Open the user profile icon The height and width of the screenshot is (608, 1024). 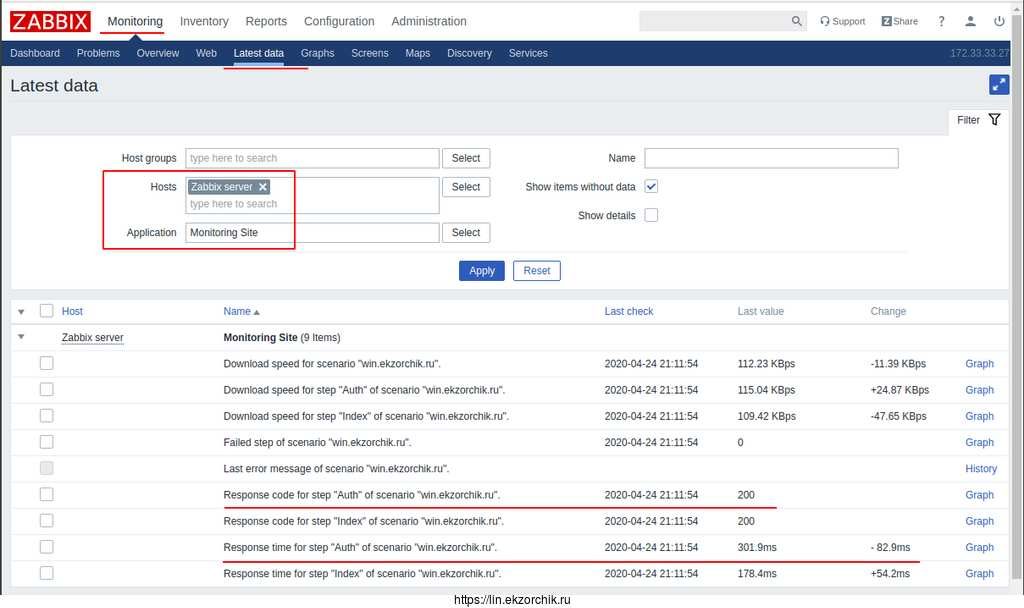970,21
